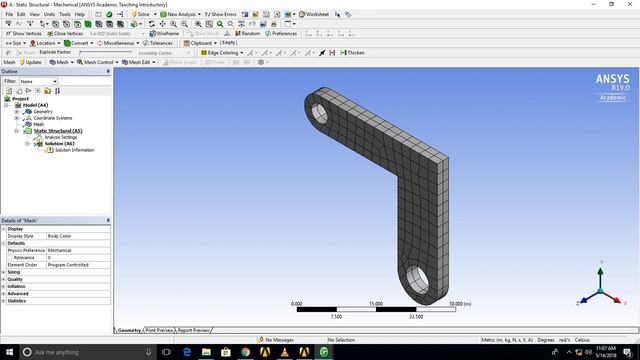Click the Edge selection filter icon
The width and height of the screenshot is (640, 360).
66,24
